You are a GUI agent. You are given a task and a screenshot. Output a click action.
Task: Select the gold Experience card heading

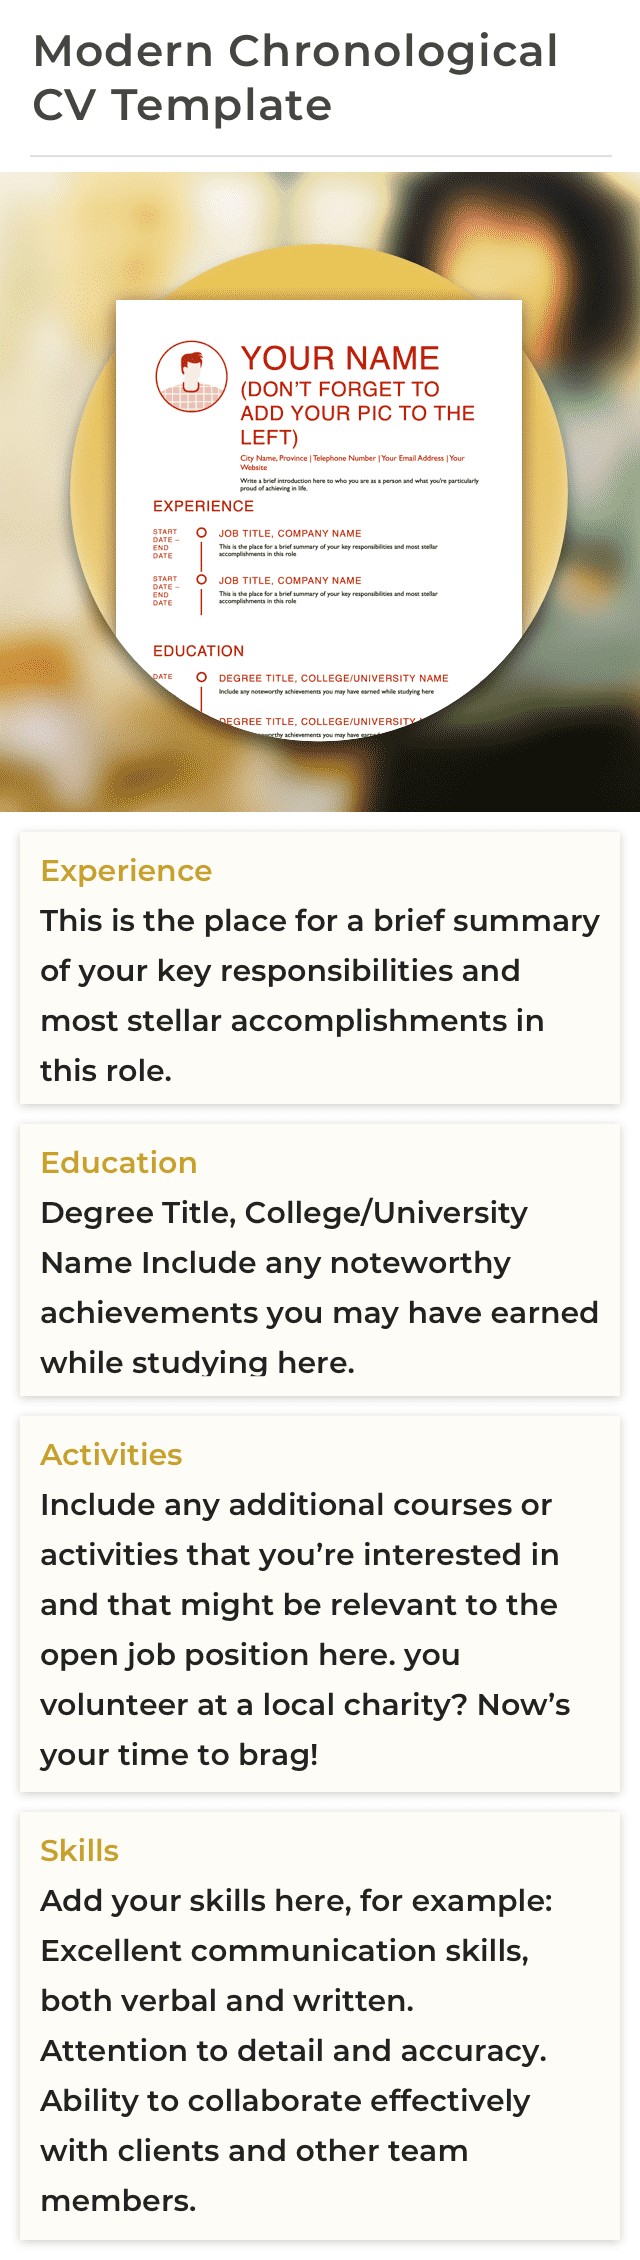[x=126, y=871]
